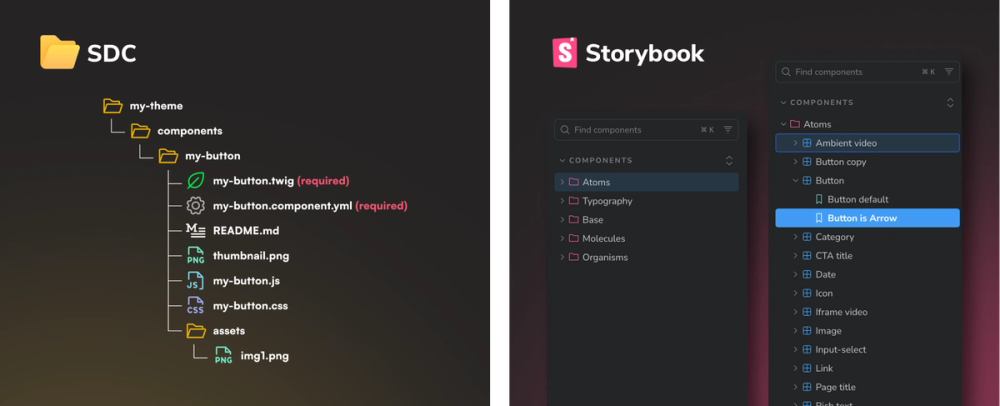
Task: Click the bookmark icon beside Button default
Action: [819, 199]
